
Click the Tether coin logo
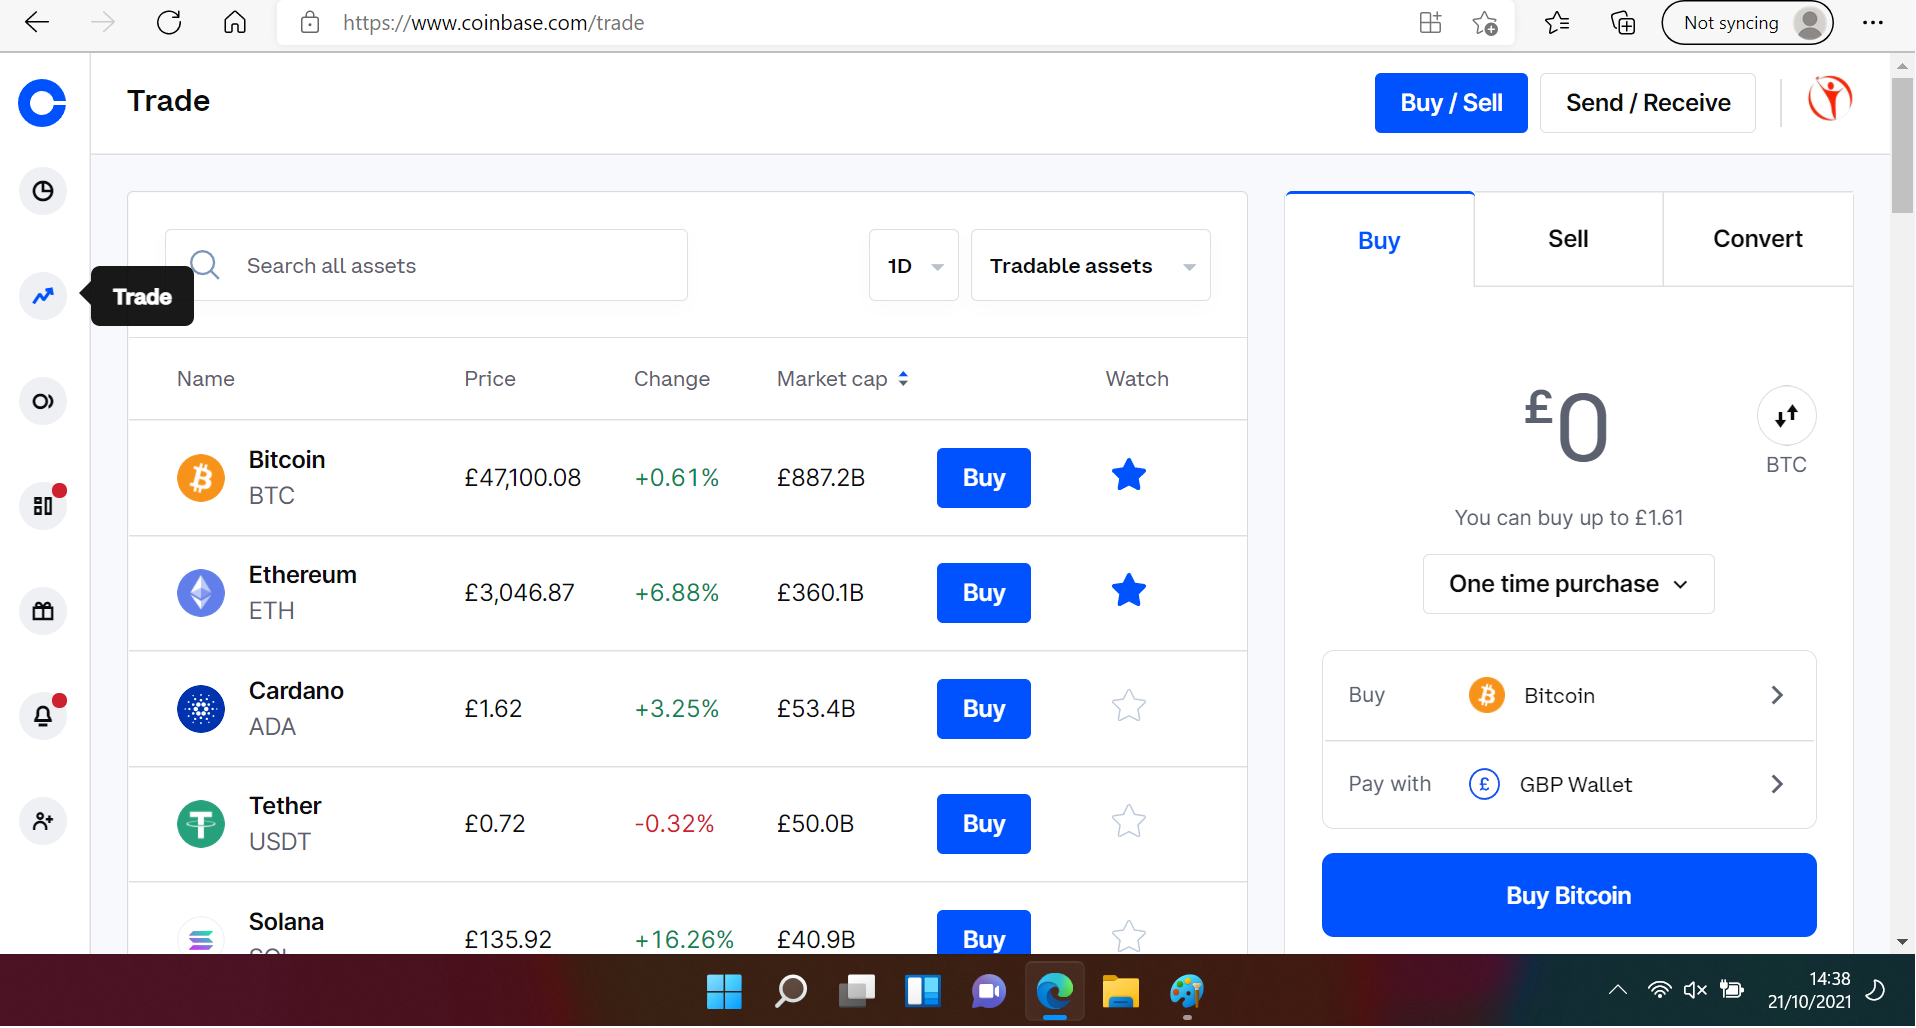(201, 824)
